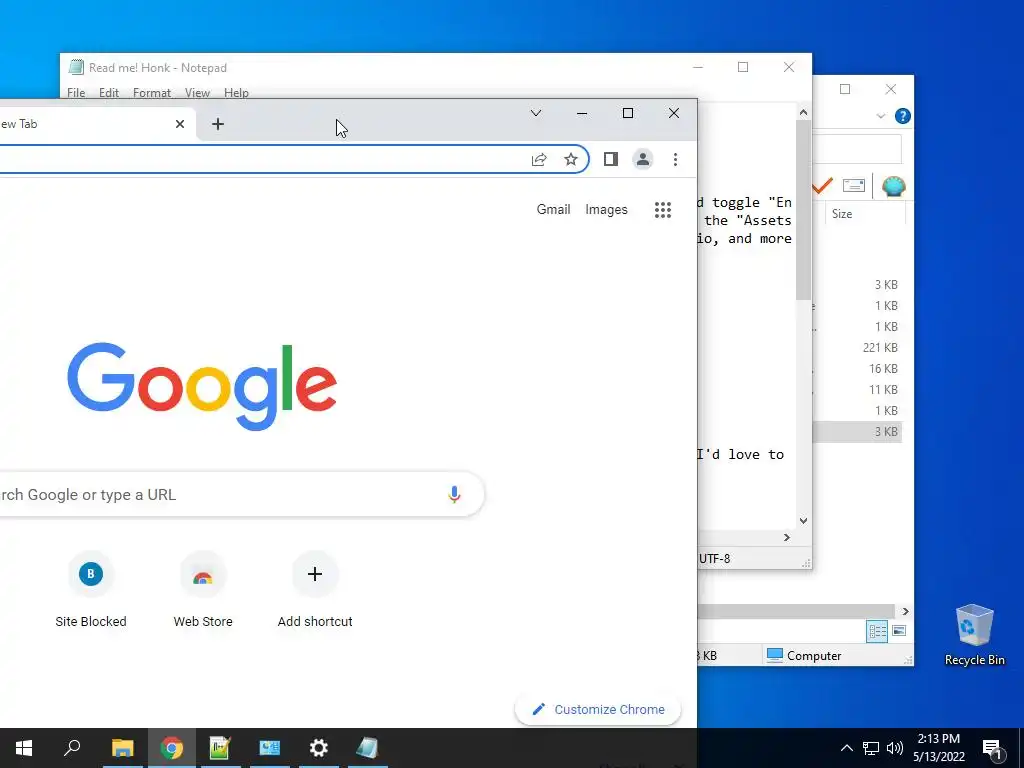Focus the Google search box
1024x768 pixels.
point(242,494)
